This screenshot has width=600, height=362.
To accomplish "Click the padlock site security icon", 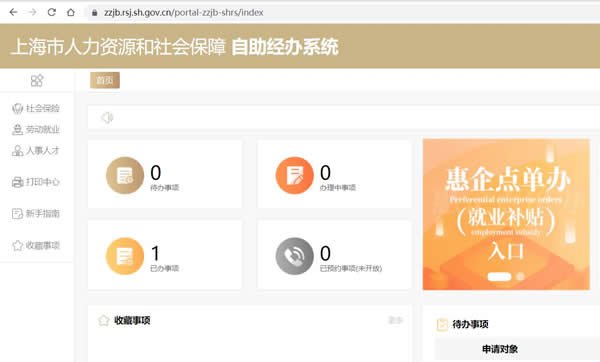I will click(x=95, y=13).
